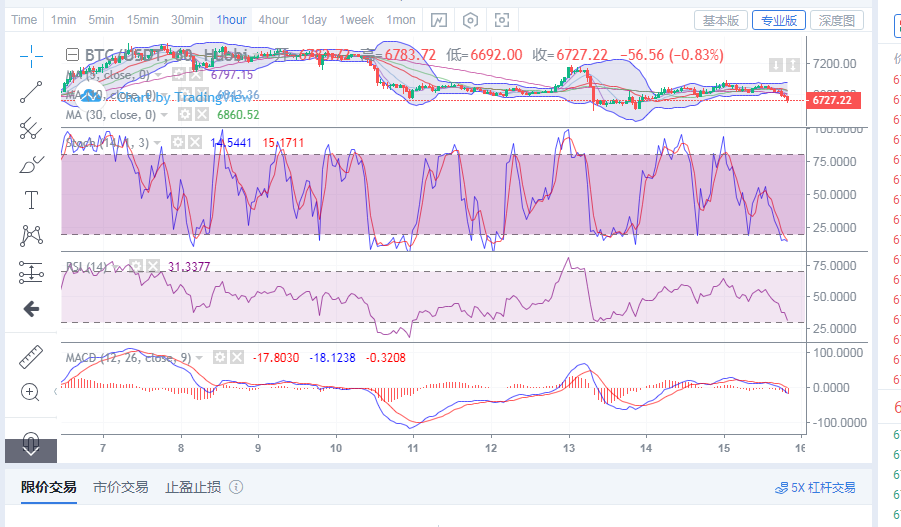Select the text annotation tool

(31, 200)
